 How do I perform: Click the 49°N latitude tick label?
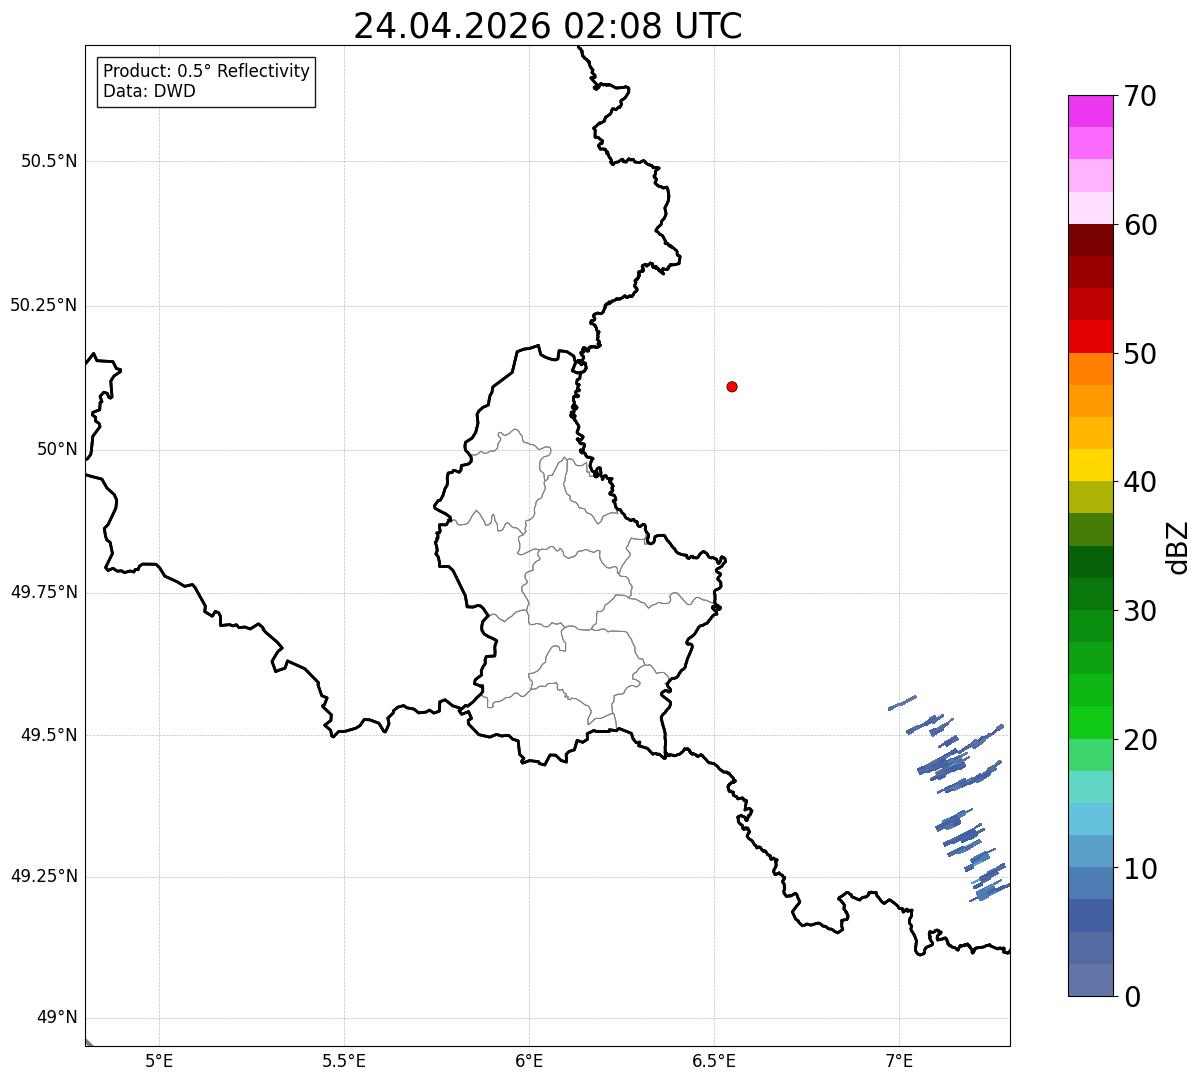pyautogui.click(x=57, y=1018)
